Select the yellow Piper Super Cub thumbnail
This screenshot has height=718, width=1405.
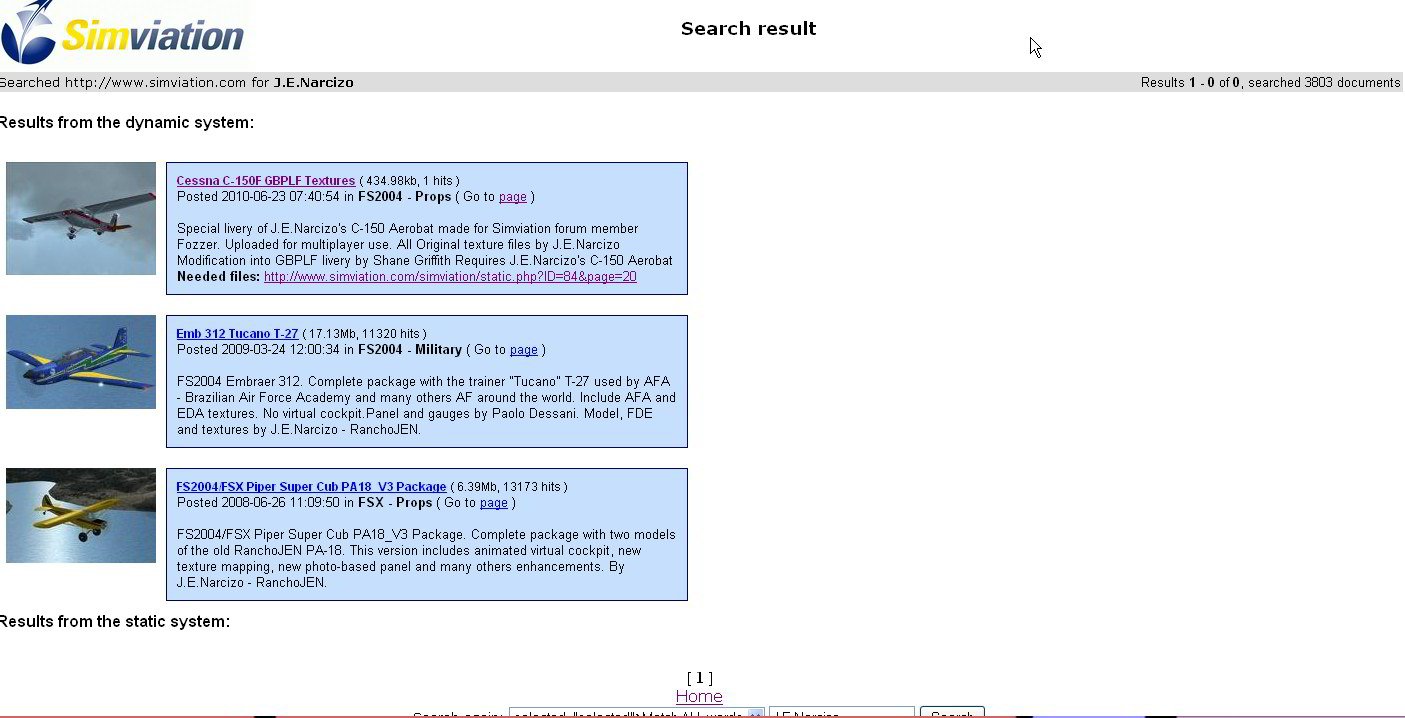[x=81, y=515]
